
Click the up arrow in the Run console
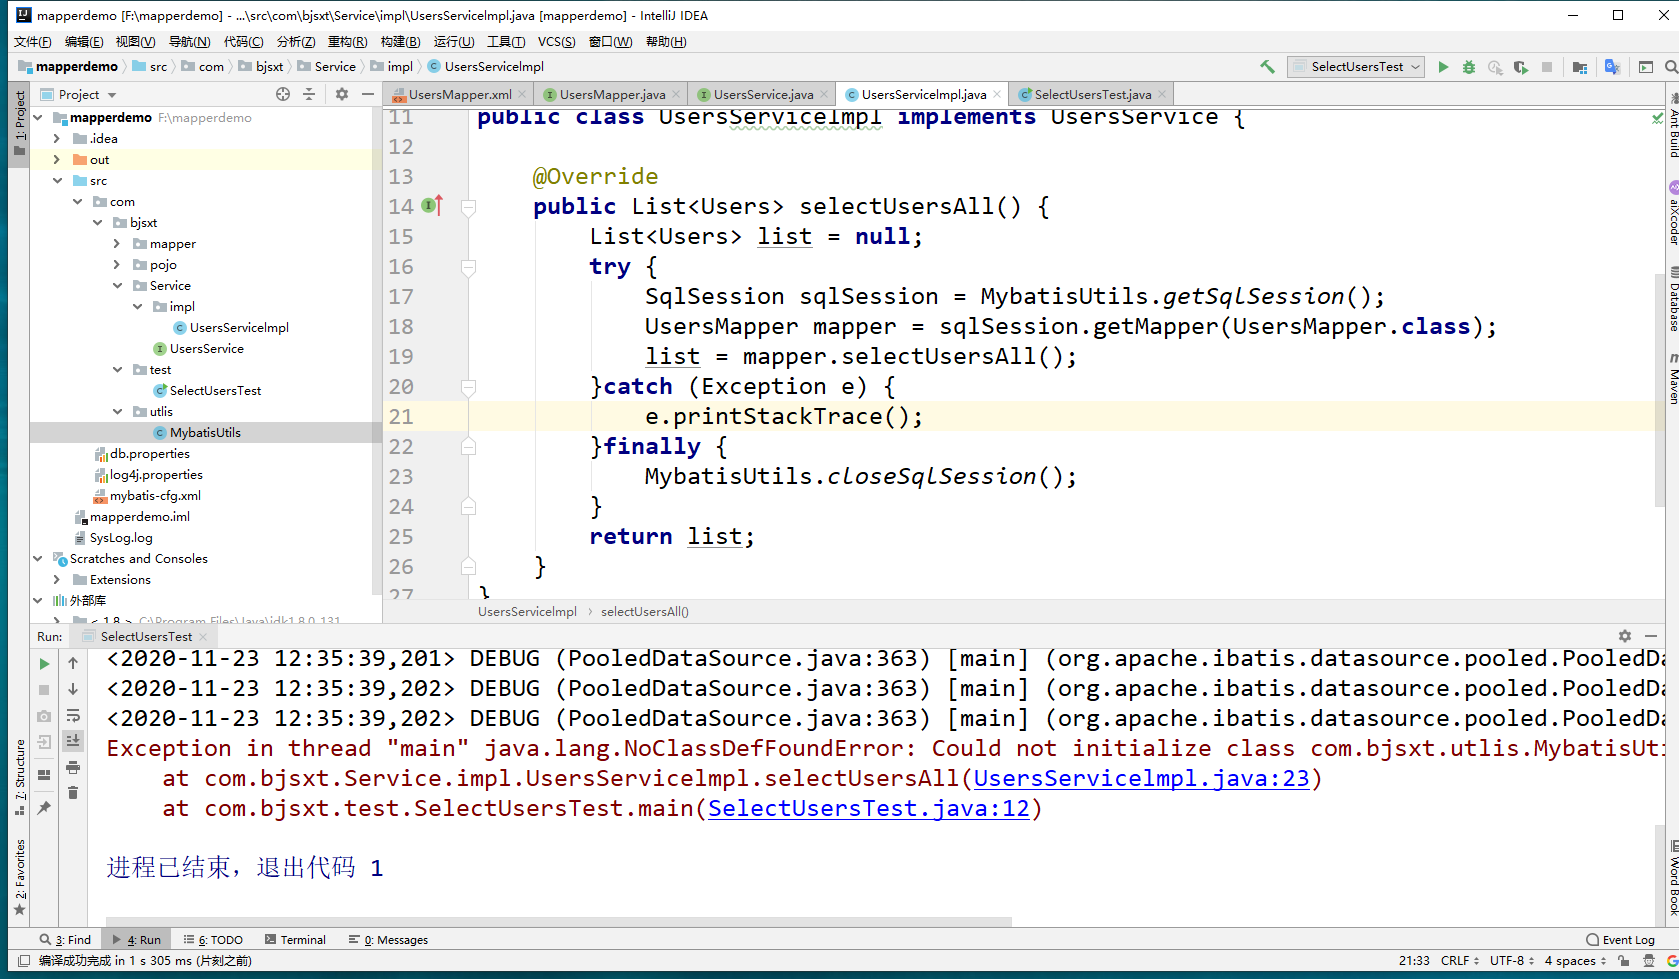[x=73, y=663]
